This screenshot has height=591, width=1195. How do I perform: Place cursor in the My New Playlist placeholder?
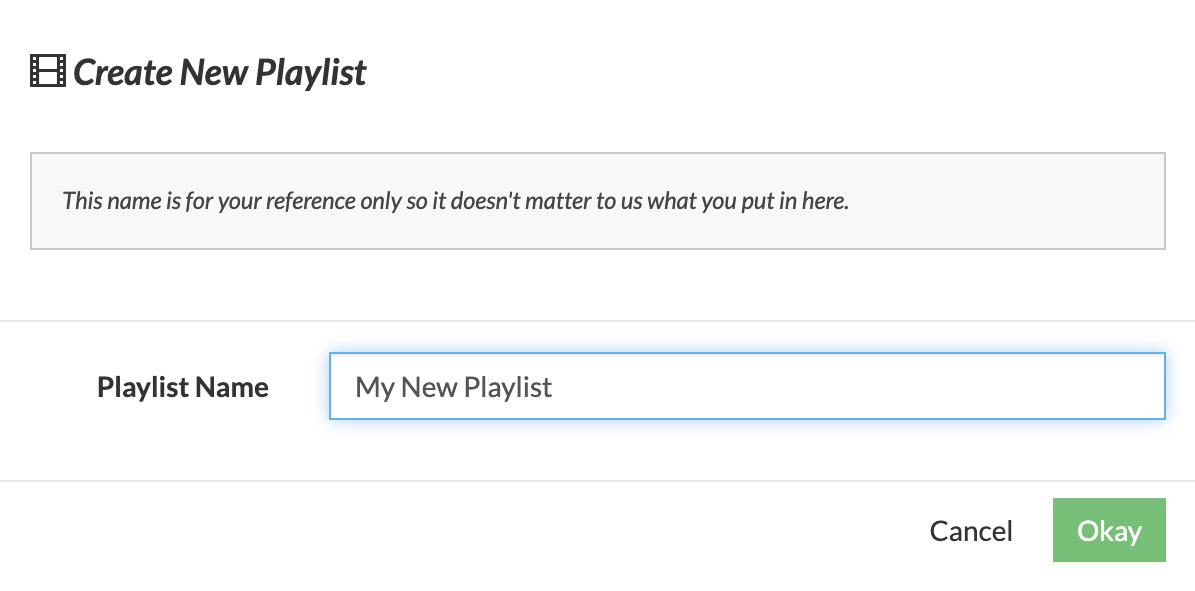pos(453,387)
